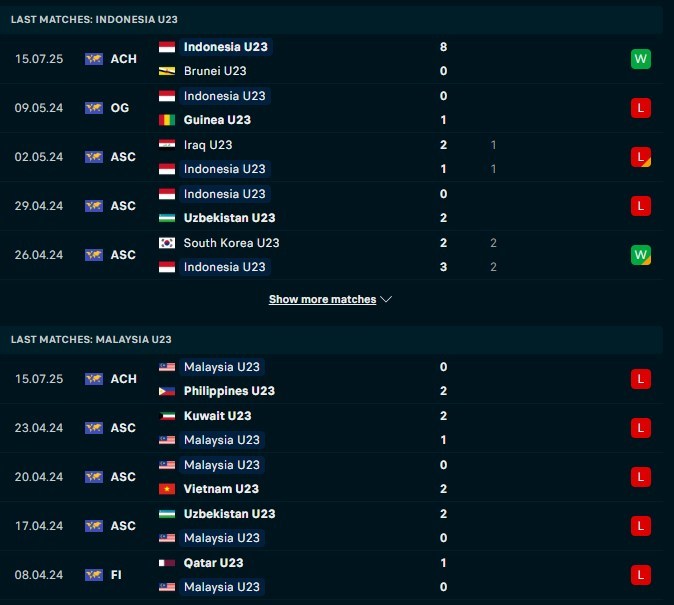Expand Show more matches chevron

pos(387,299)
